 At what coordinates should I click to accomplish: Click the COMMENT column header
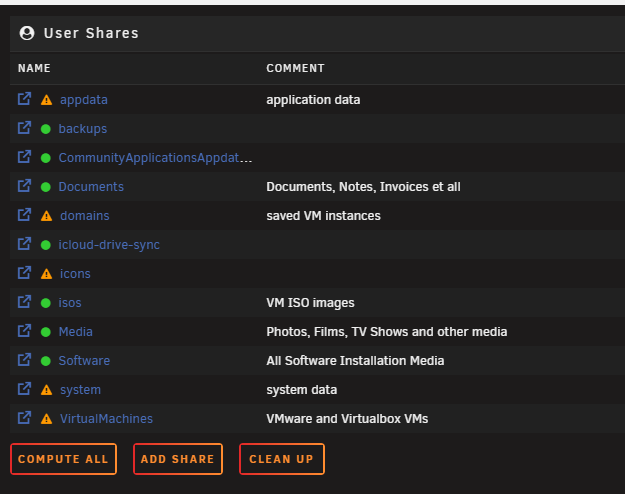(x=295, y=69)
